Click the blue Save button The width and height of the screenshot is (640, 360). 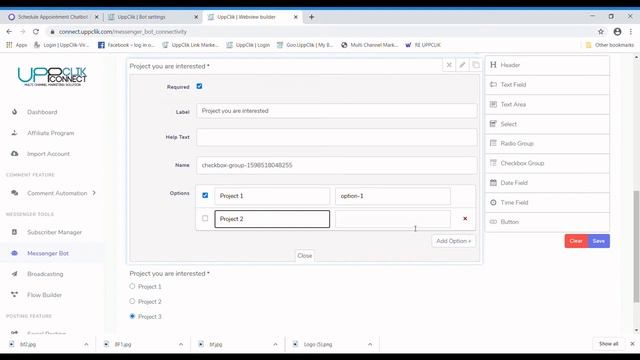tap(599, 241)
